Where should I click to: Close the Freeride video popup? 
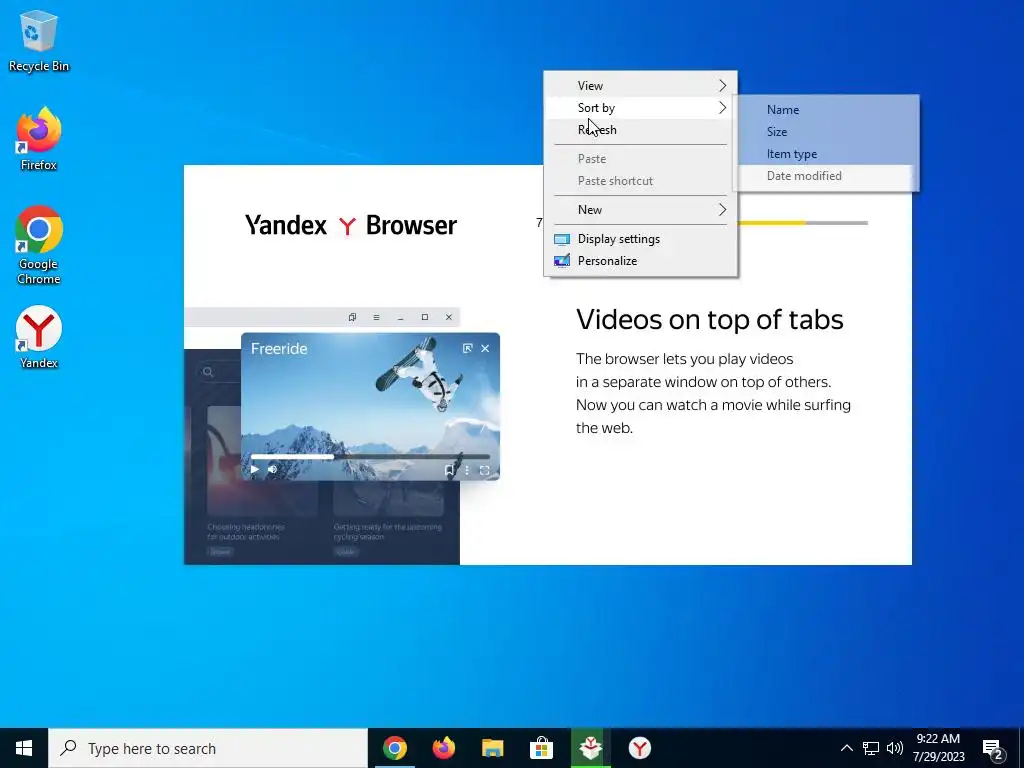485,349
